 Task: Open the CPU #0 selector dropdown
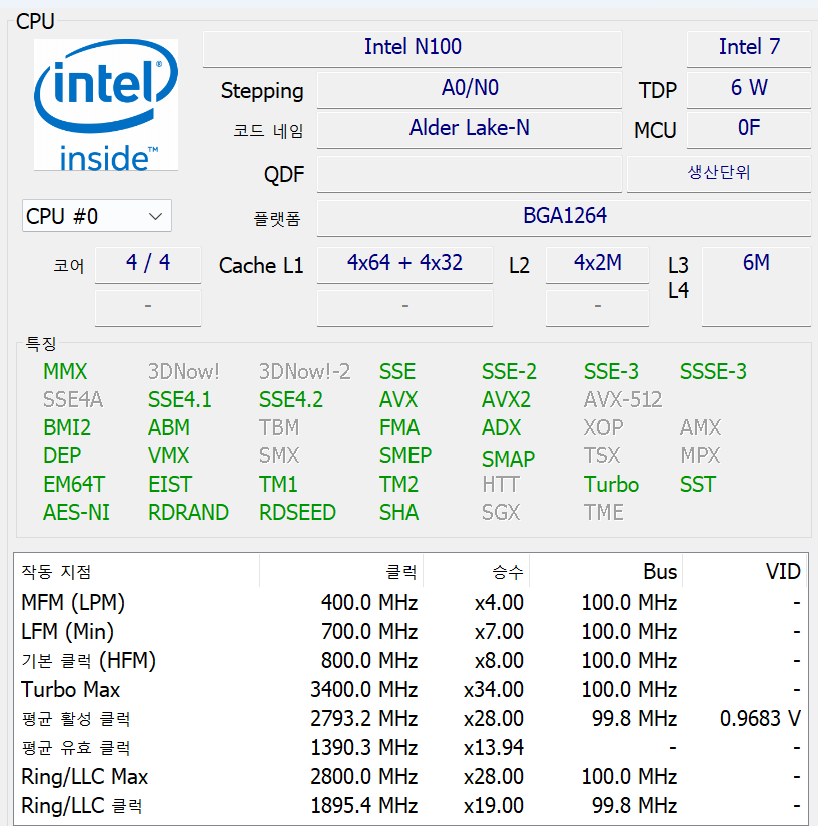click(96, 215)
